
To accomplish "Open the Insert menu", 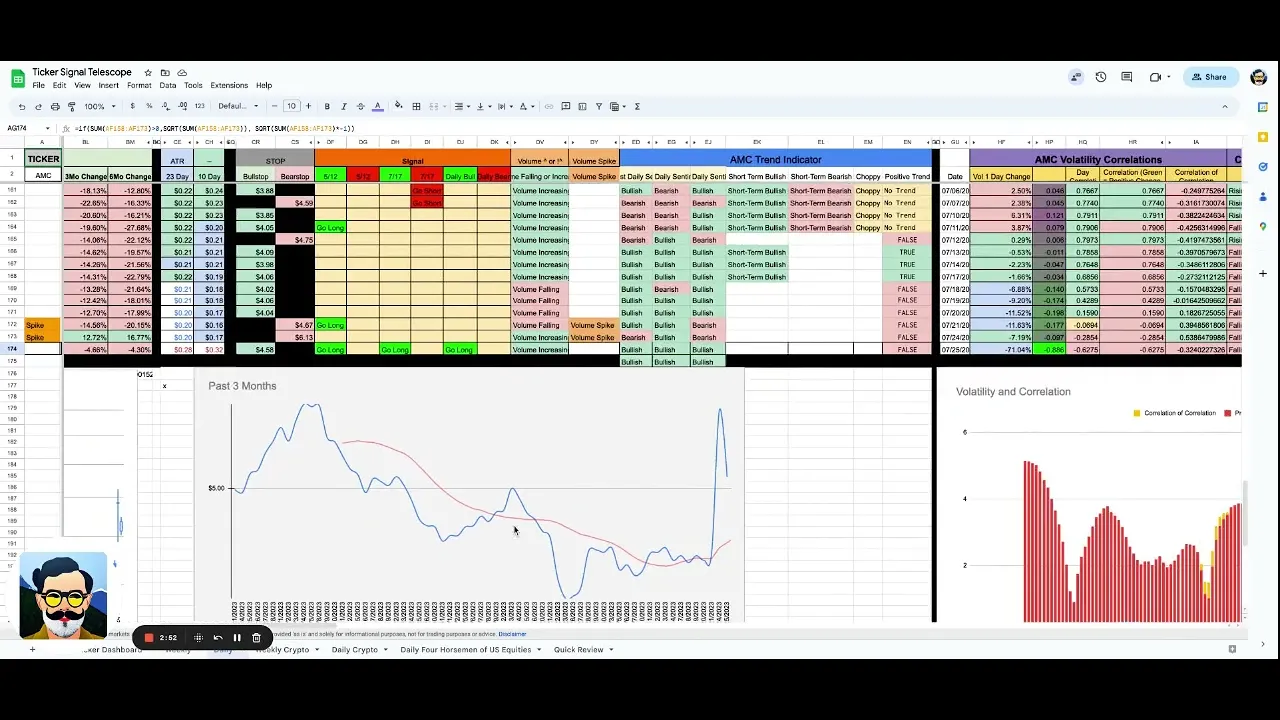I will [109, 85].
